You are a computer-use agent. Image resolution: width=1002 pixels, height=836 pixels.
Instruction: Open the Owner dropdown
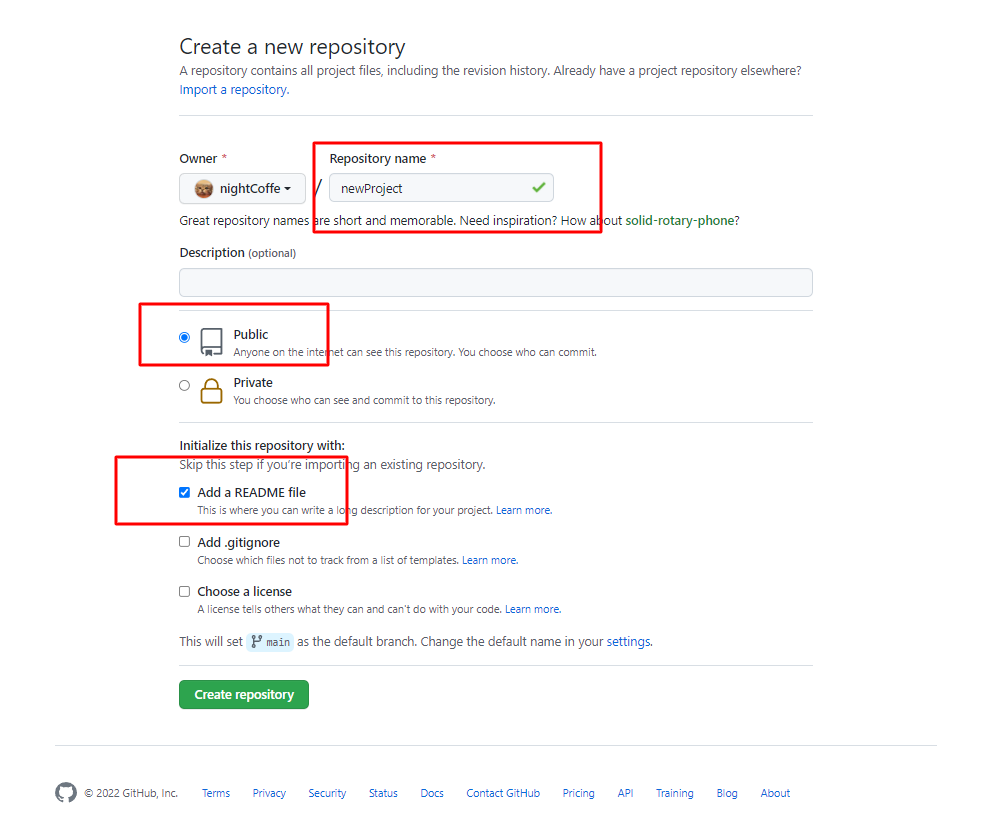click(x=242, y=188)
